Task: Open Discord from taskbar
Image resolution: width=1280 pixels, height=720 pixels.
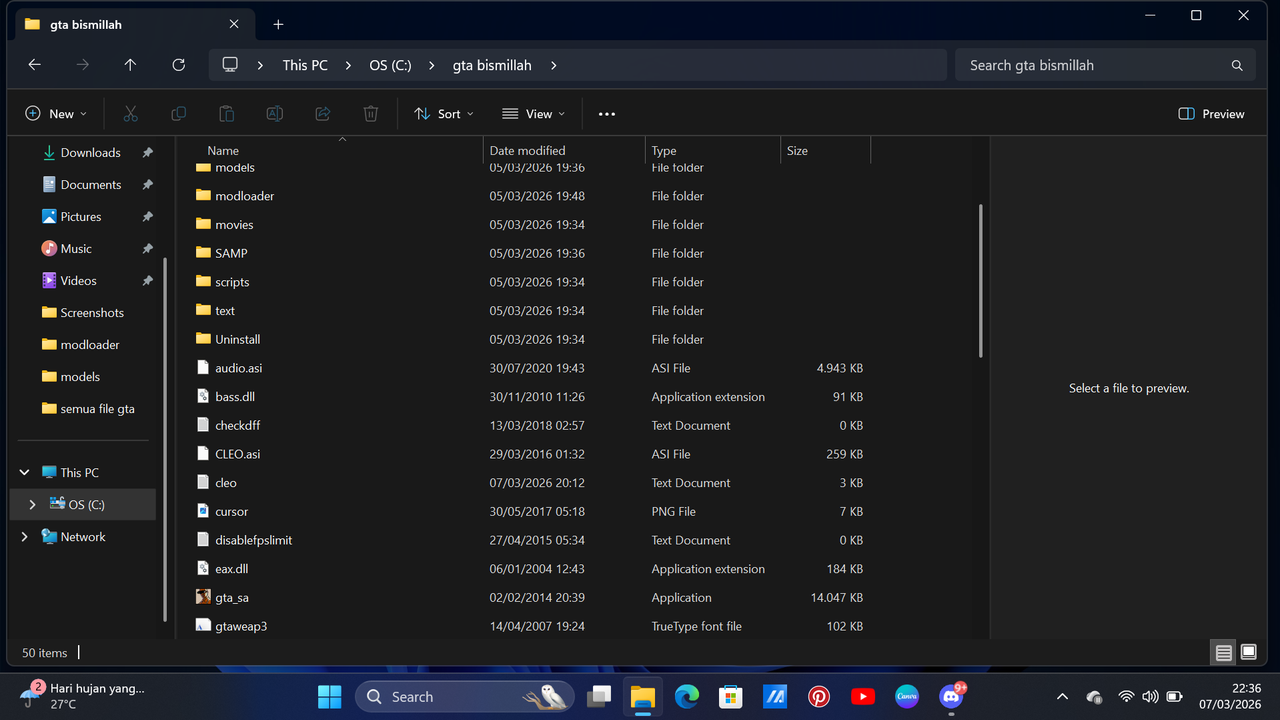Action: (x=951, y=696)
